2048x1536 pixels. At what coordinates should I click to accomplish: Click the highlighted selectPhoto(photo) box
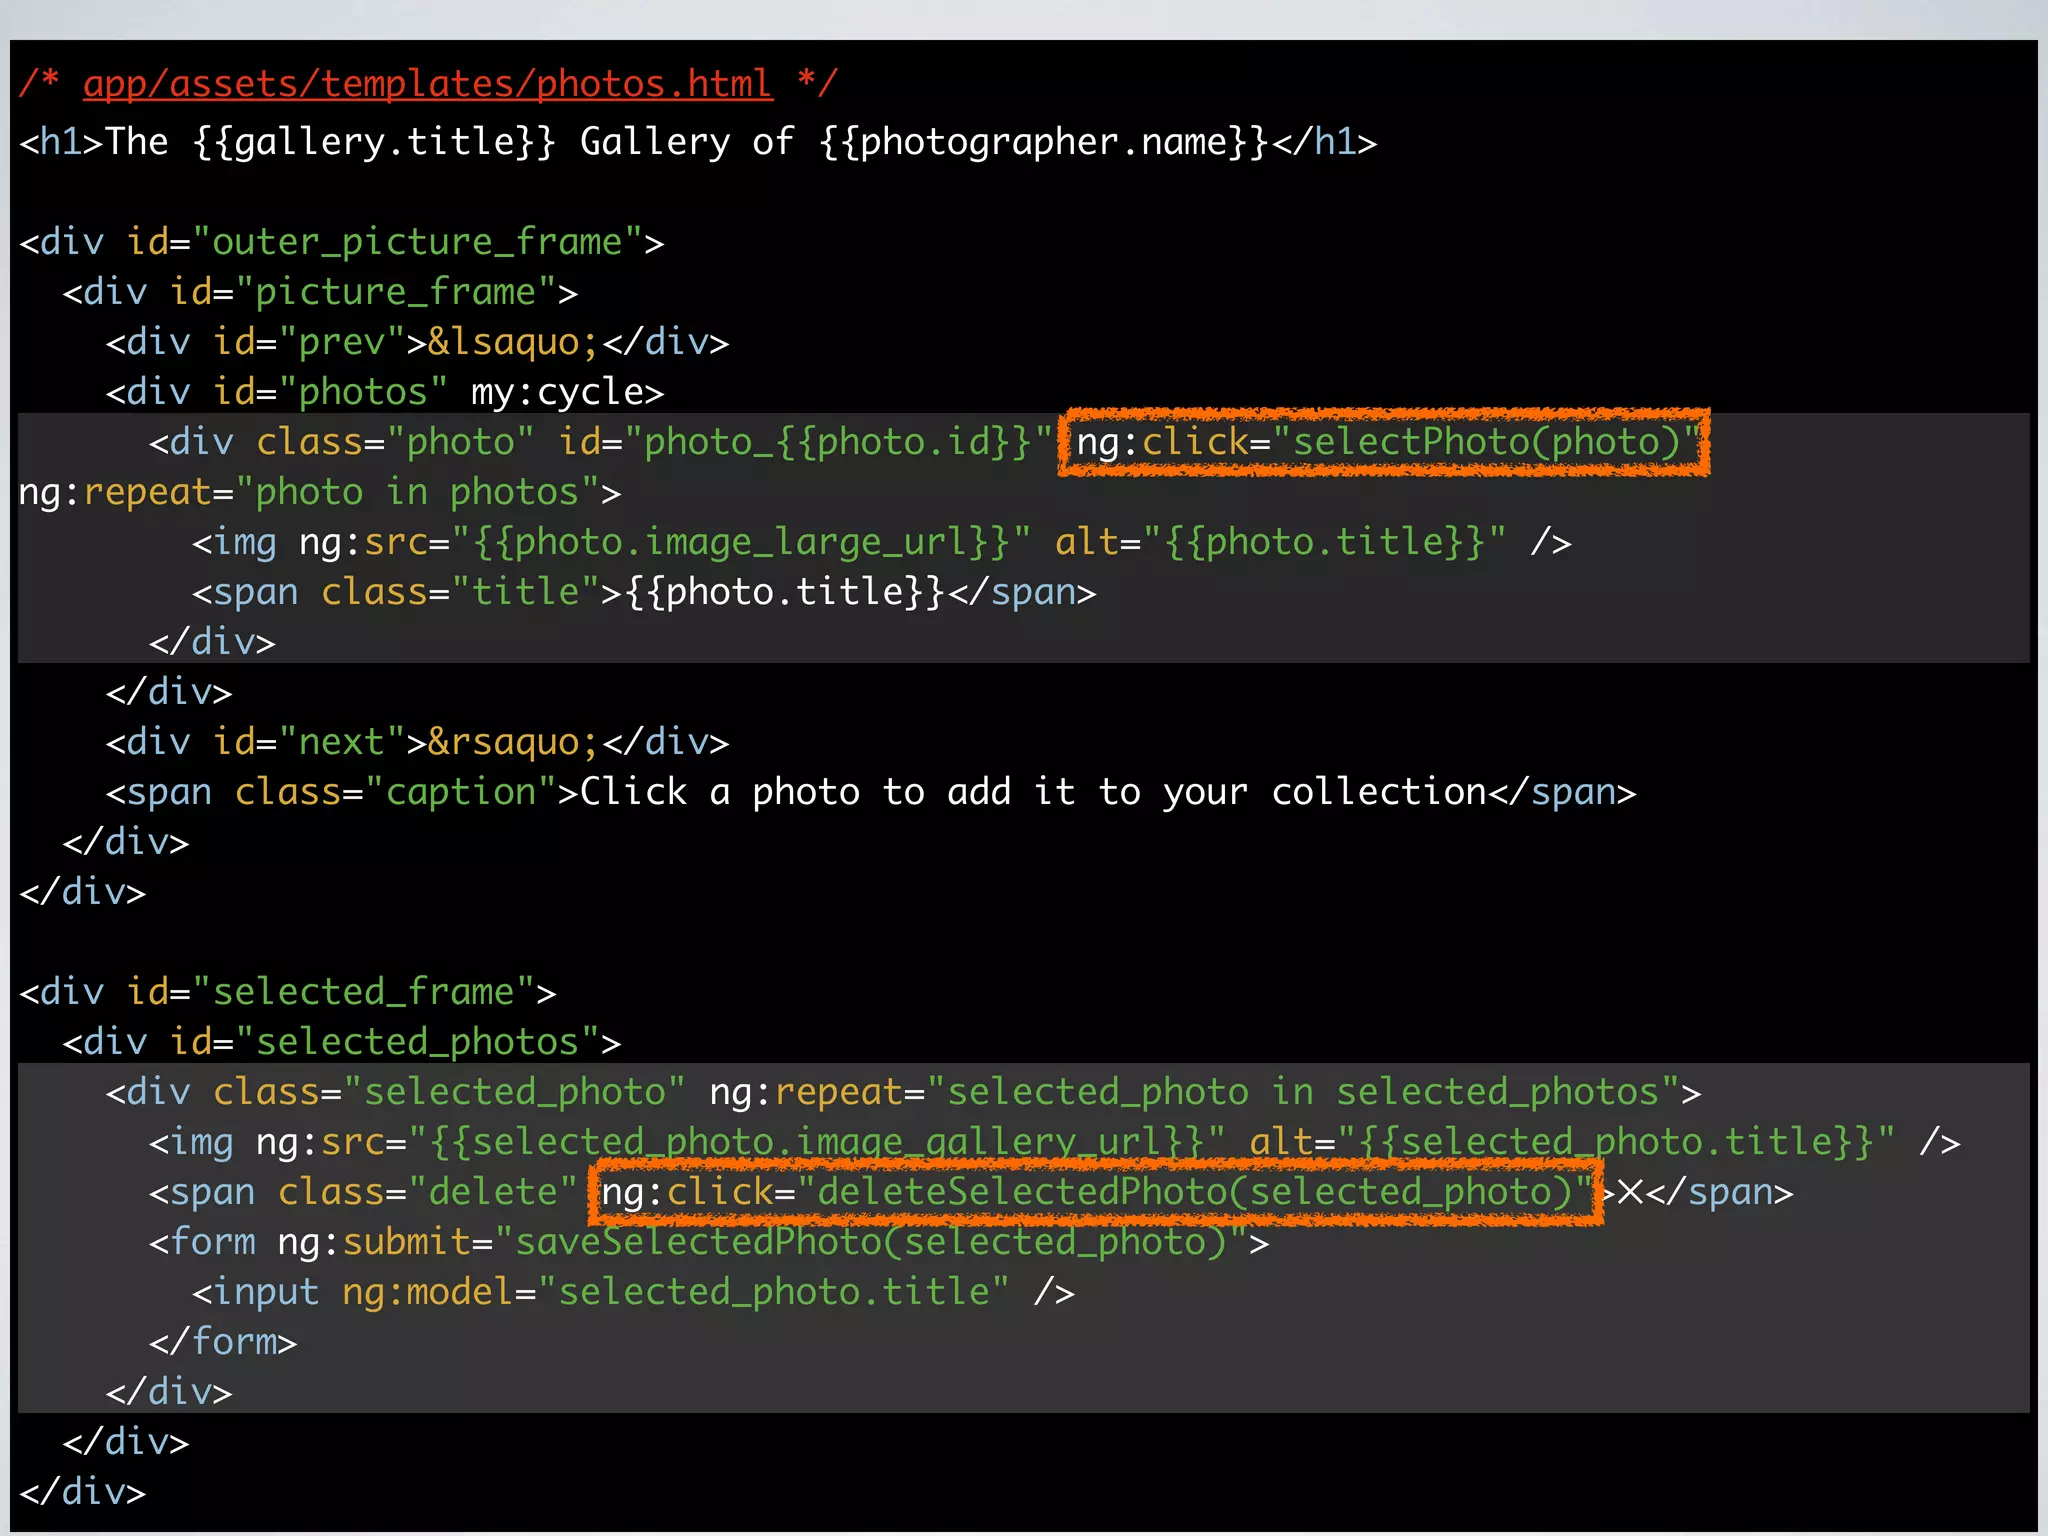pos(1385,442)
